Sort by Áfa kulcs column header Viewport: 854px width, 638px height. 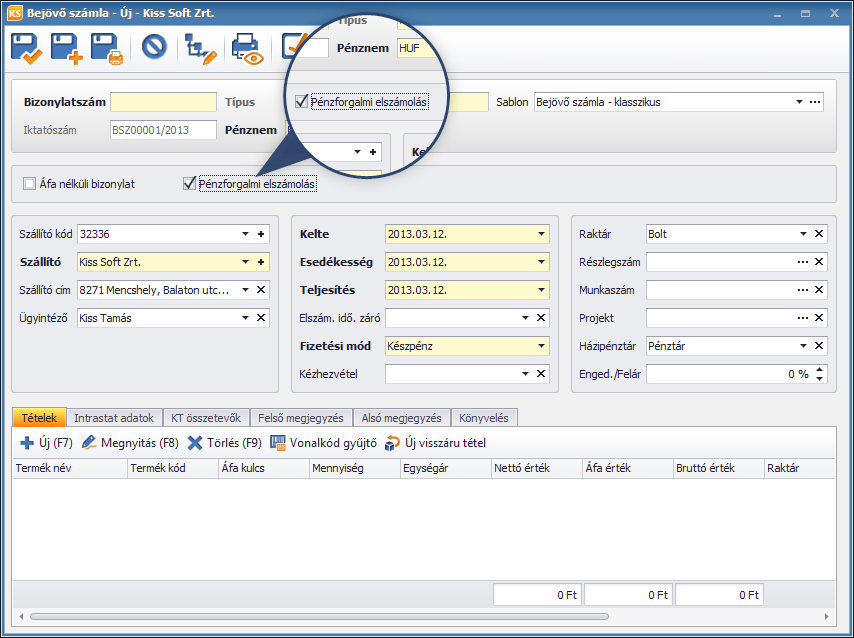pyautogui.click(x=264, y=468)
